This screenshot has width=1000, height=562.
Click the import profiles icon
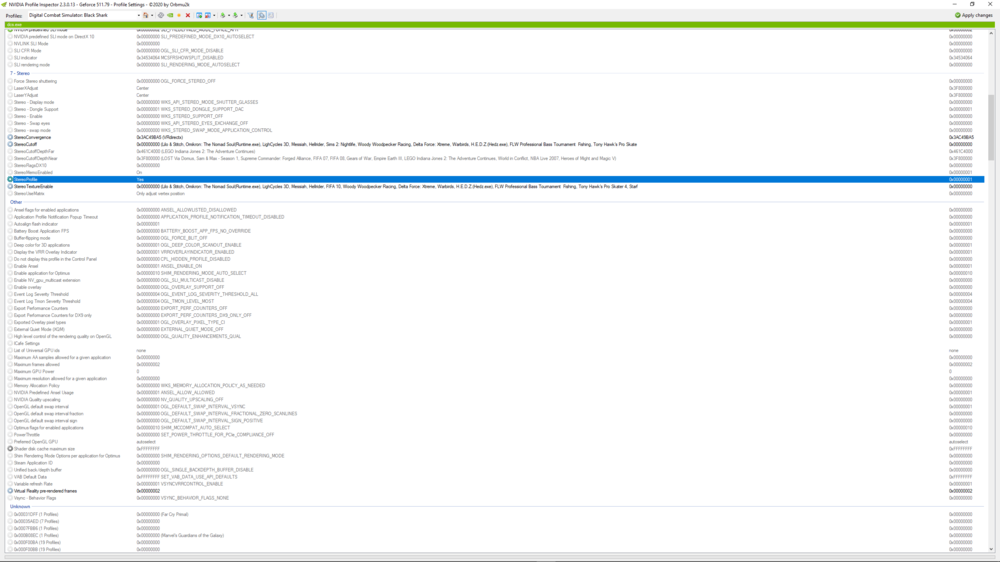click(235, 15)
